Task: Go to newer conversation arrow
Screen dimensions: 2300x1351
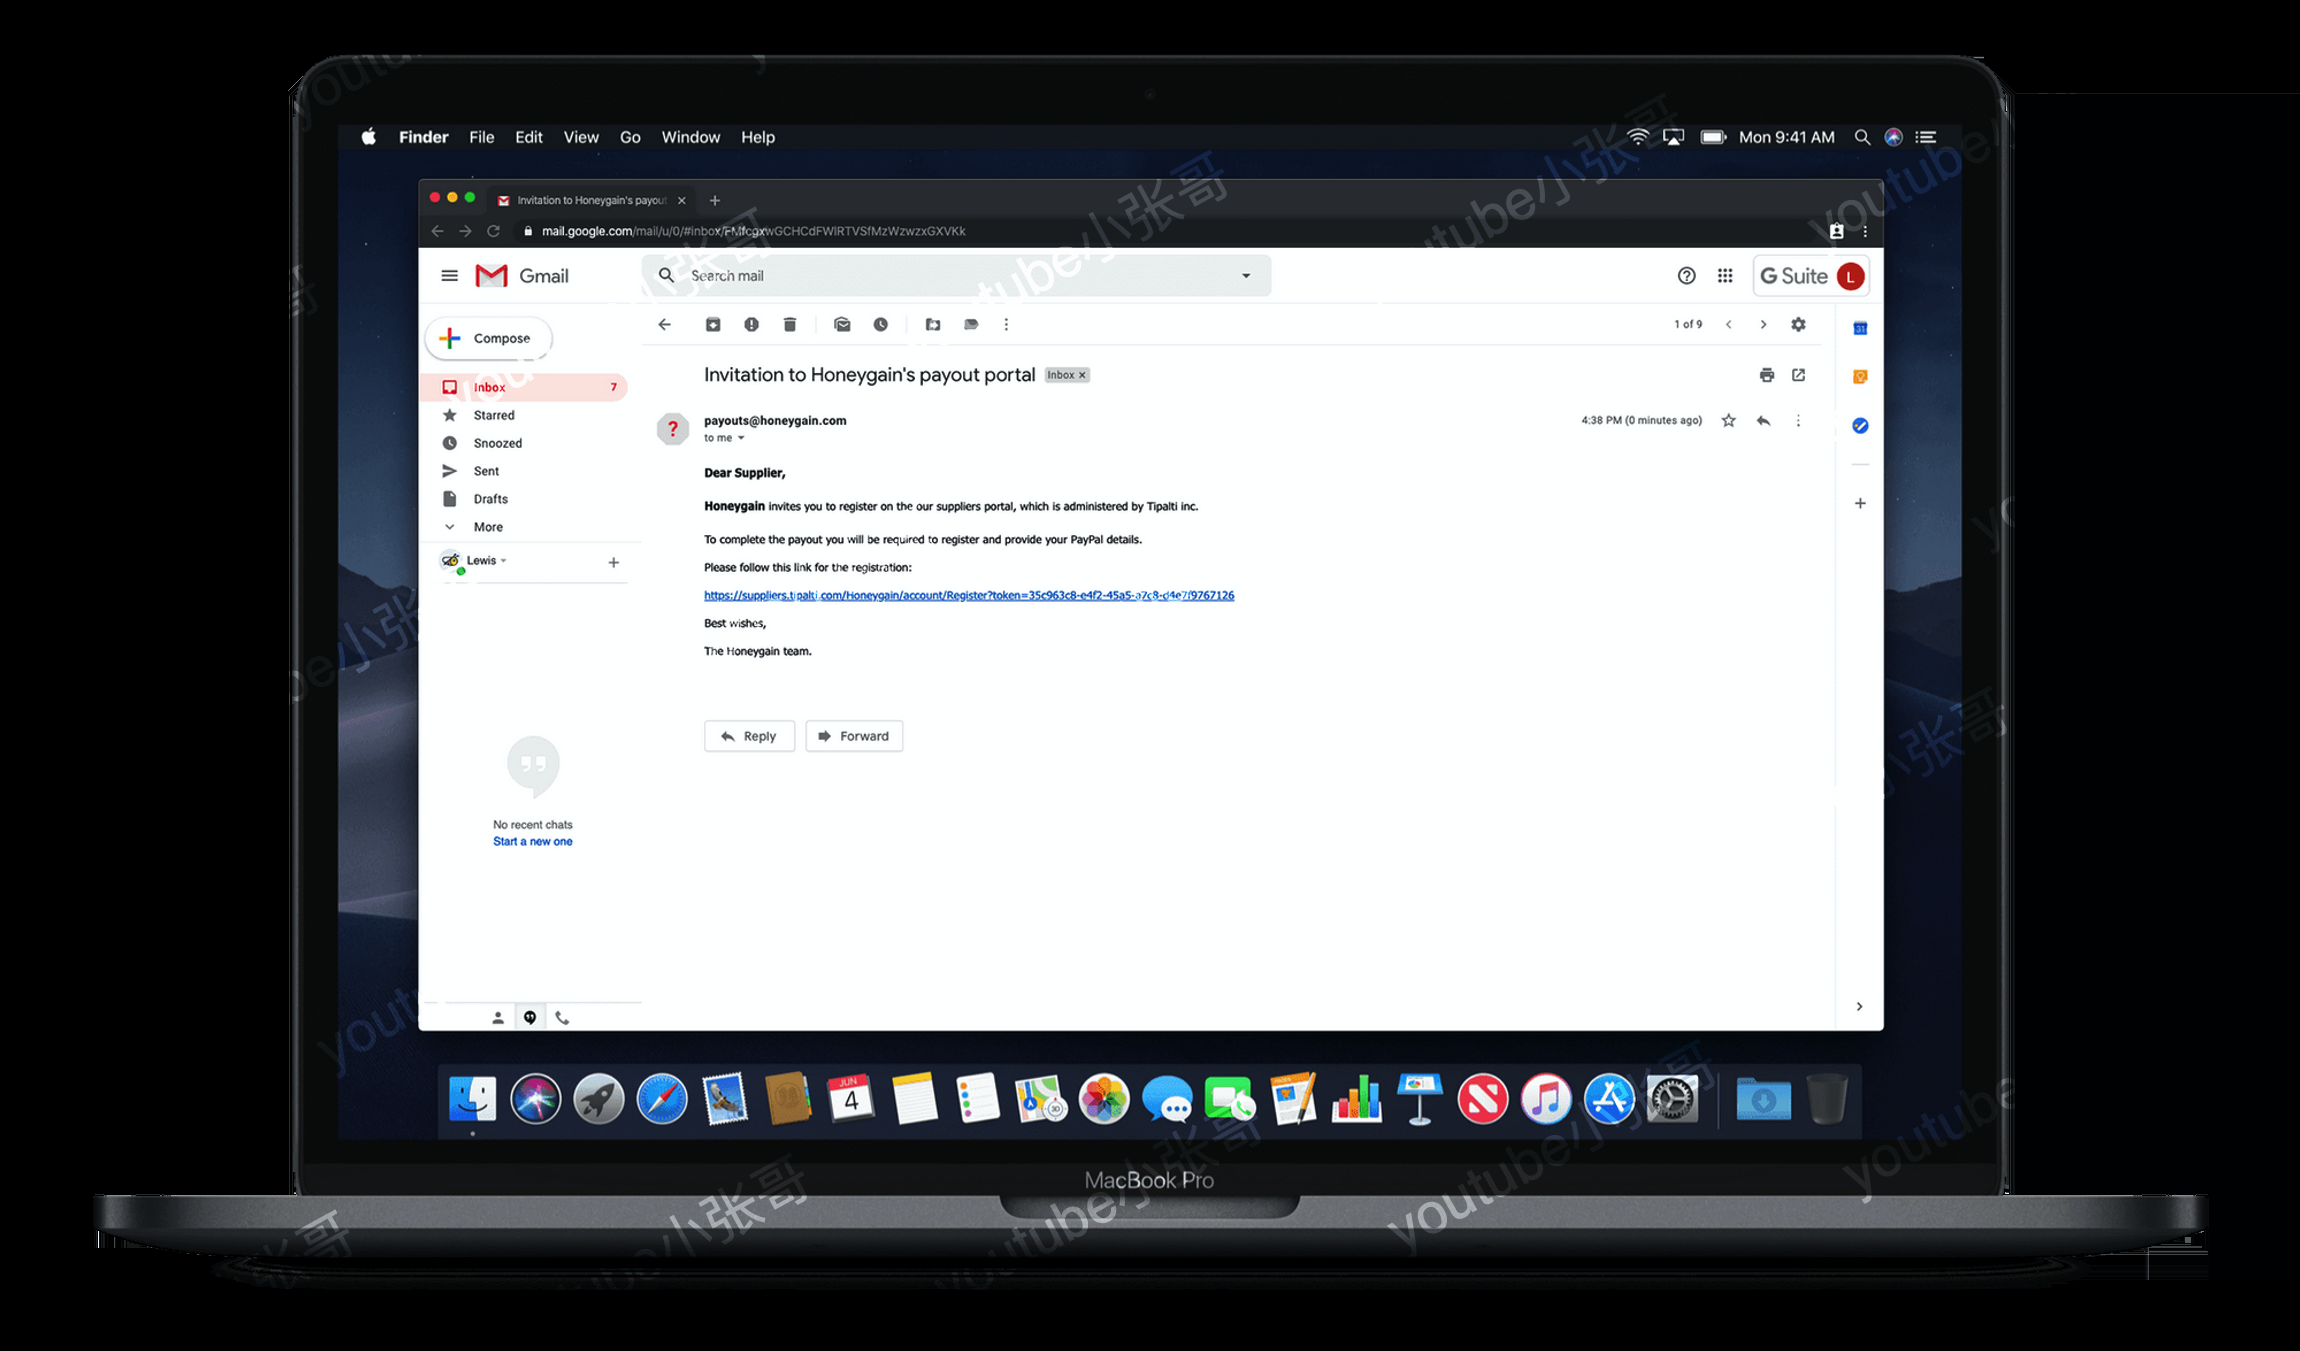Action: click(x=1728, y=324)
